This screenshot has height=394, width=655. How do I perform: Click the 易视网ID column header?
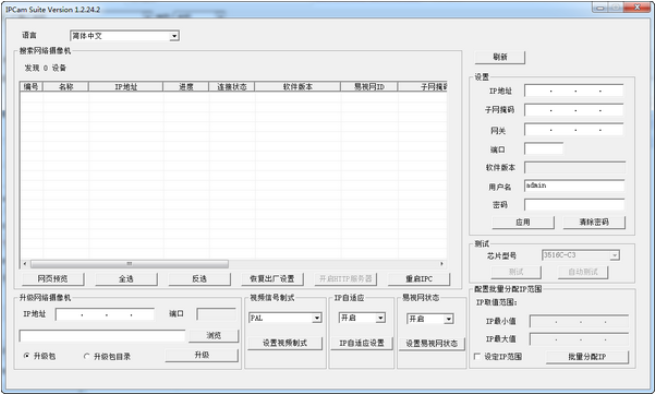coord(369,86)
